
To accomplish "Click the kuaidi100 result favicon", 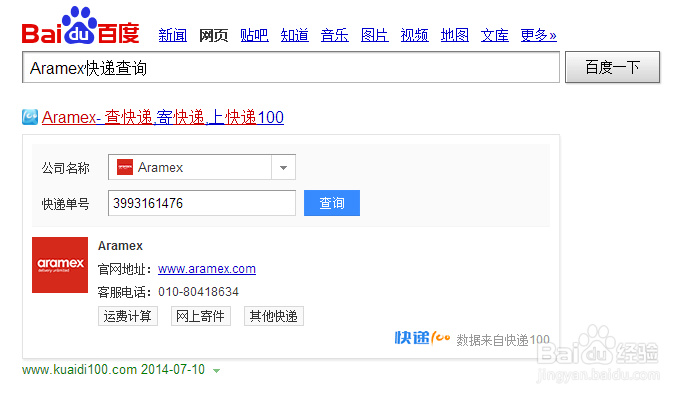I will pyautogui.click(x=30, y=117).
